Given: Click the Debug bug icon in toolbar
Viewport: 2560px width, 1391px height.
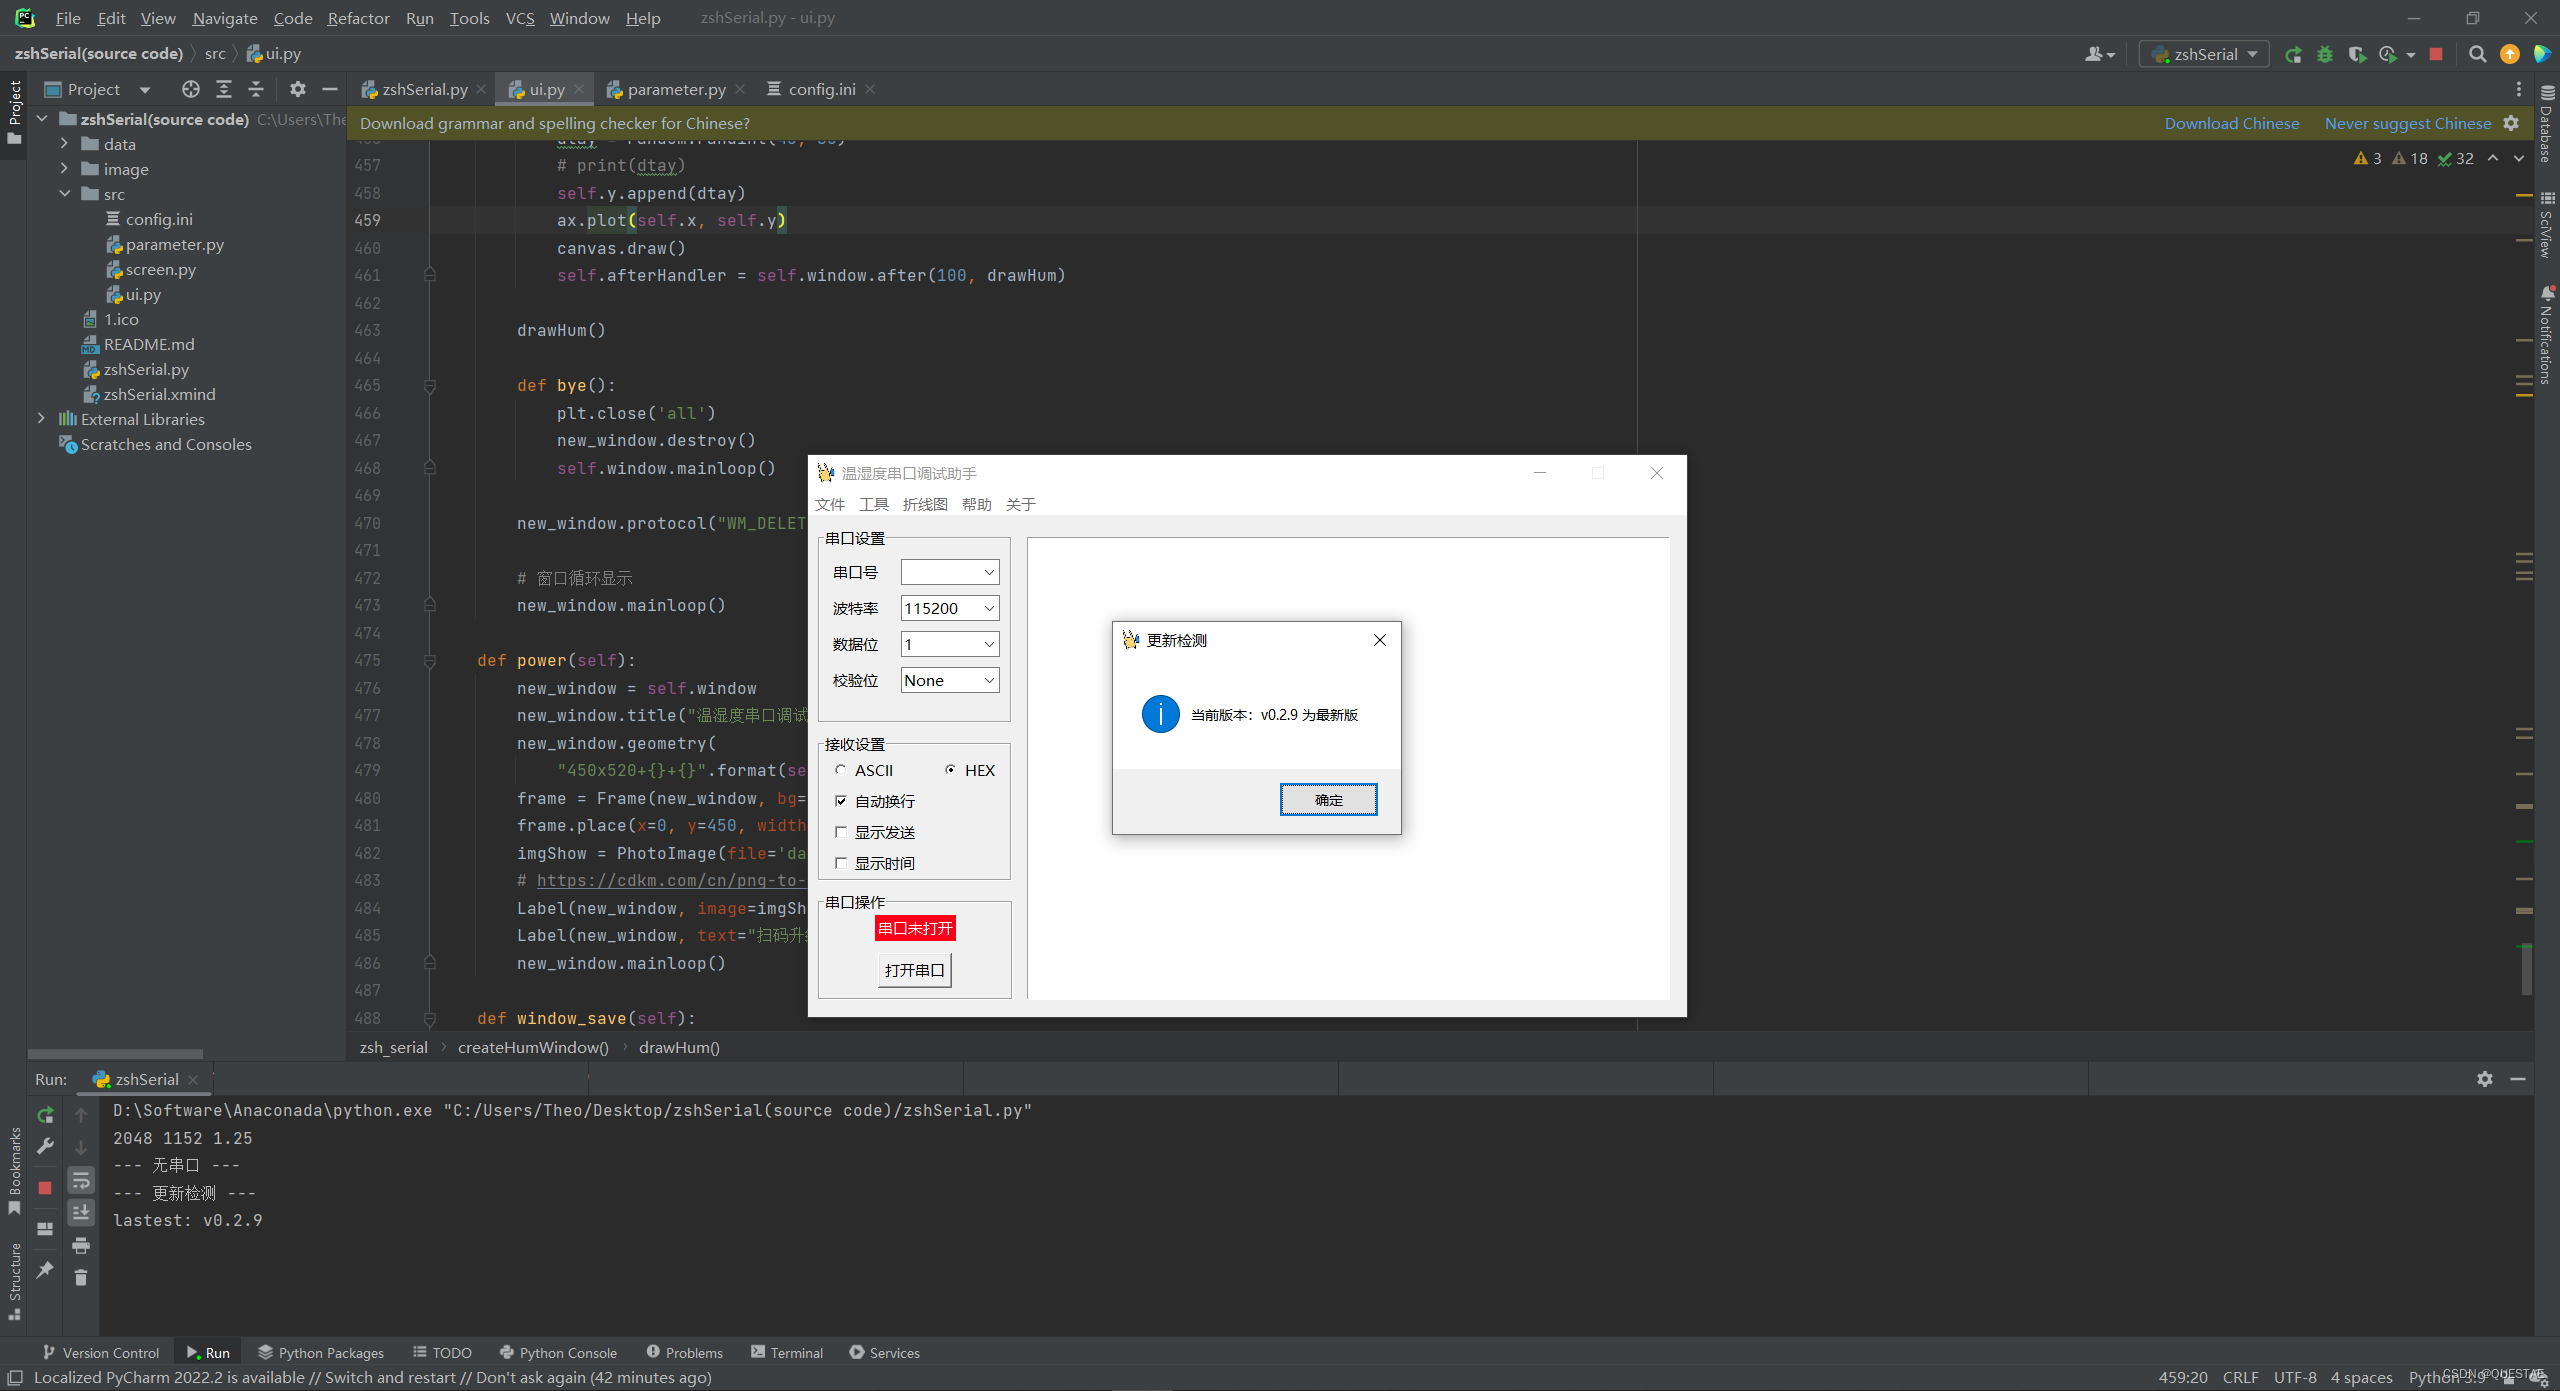Looking at the screenshot, I should pos(2325,54).
